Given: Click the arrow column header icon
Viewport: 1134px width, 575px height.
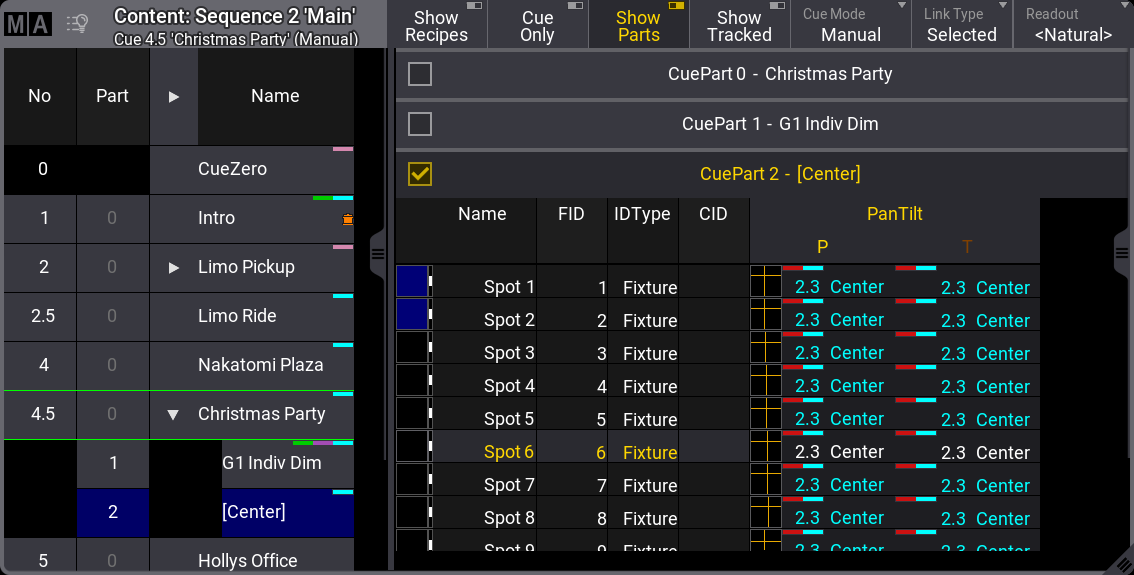Looking at the screenshot, I should coord(173,97).
